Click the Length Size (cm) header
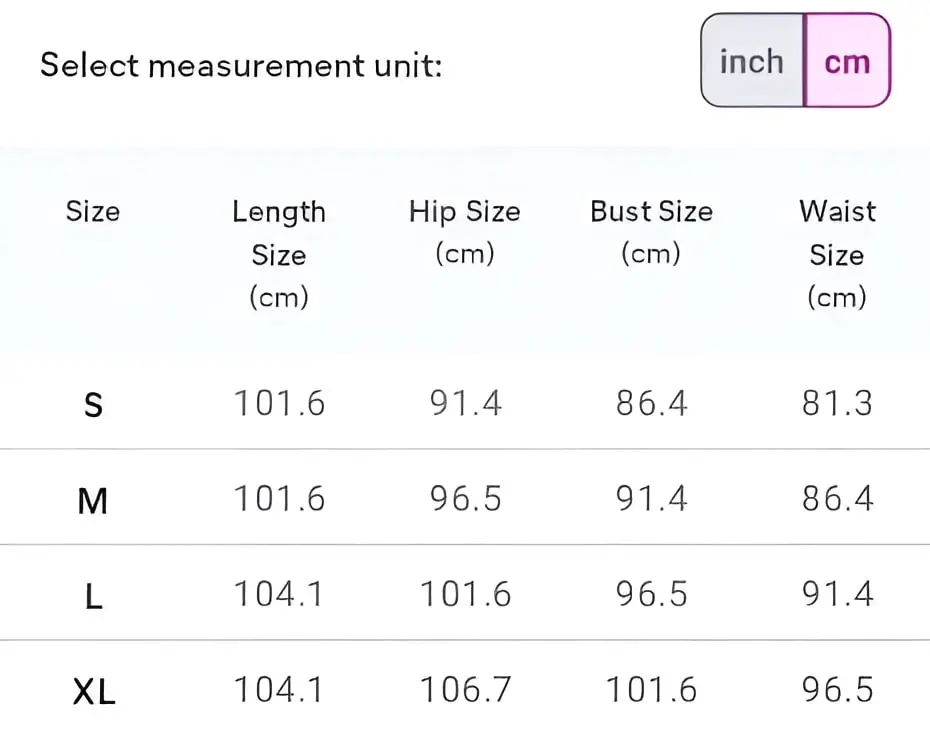Screen dimensions: 930x754 click(x=279, y=254)
